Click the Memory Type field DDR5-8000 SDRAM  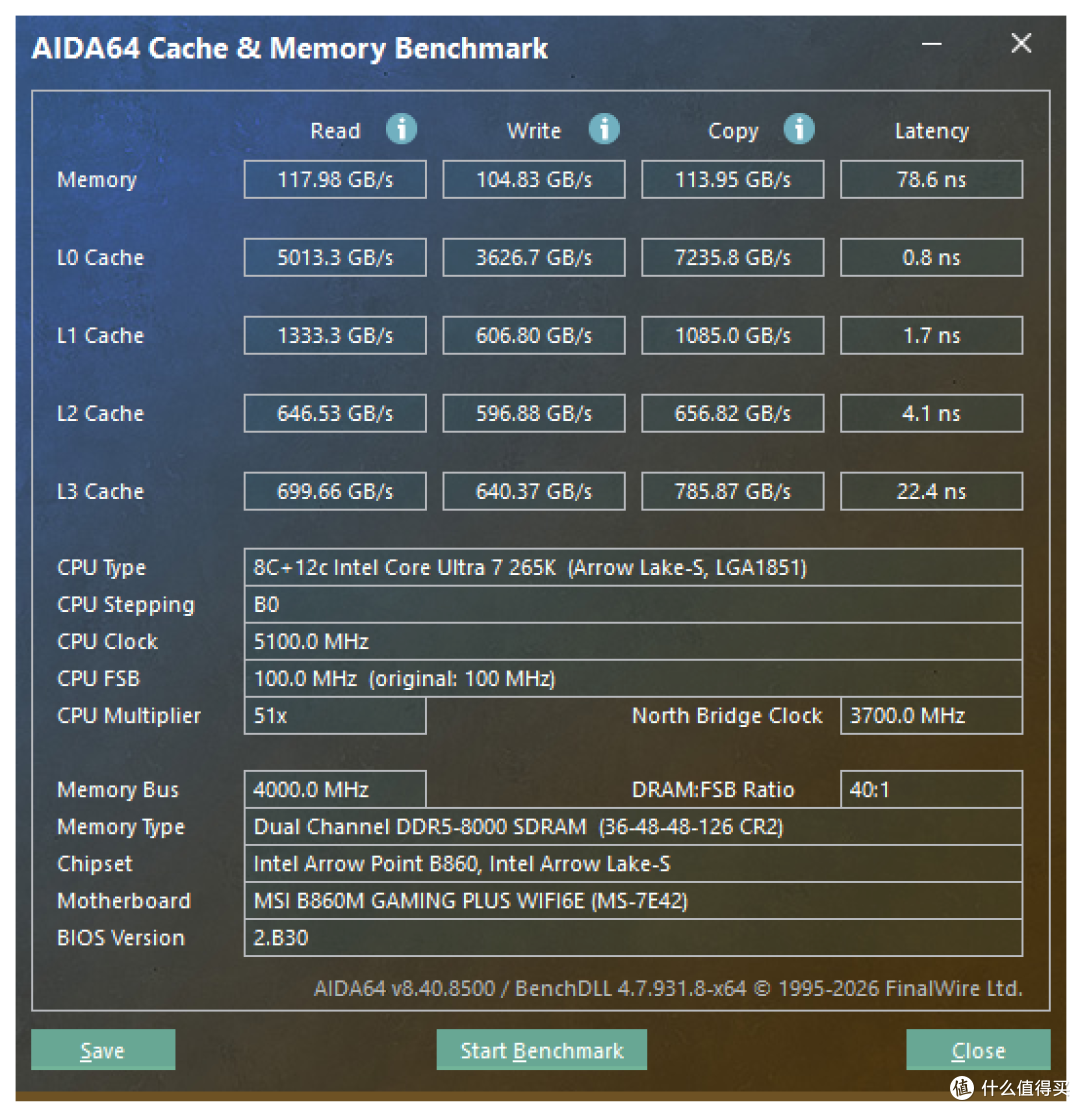[633, 826]
